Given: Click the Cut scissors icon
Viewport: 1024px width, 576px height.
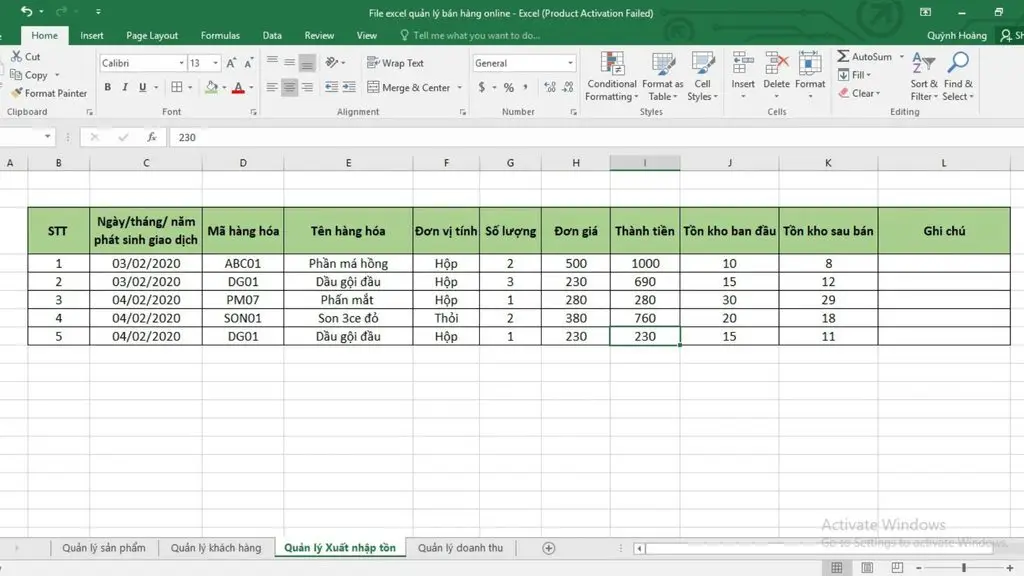Looking at the screenshot, I should pyautogui.click(x=16, y=57).
